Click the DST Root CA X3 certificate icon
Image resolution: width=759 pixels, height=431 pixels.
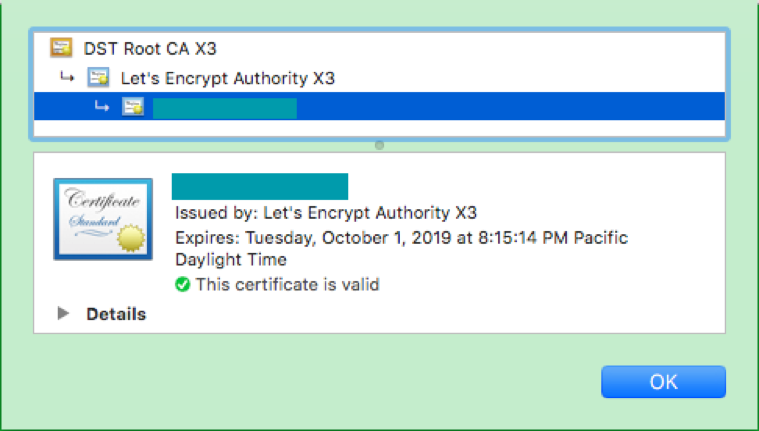coord(61,48)
